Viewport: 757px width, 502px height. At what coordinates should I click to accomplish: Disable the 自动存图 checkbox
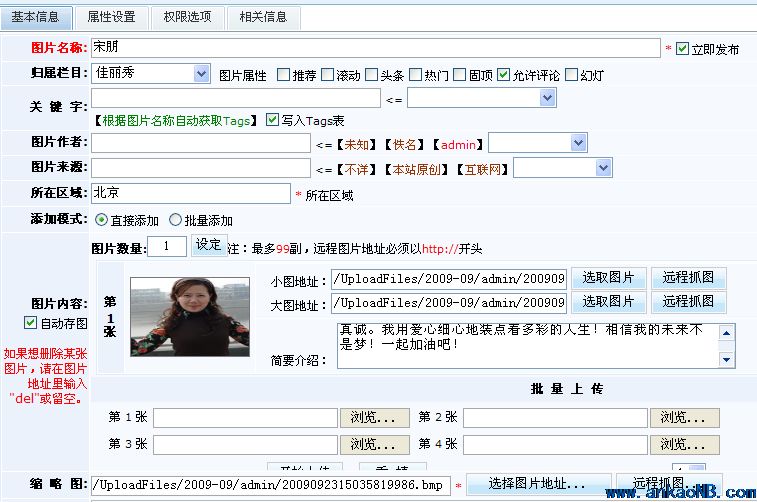click(x=30, y=323)
